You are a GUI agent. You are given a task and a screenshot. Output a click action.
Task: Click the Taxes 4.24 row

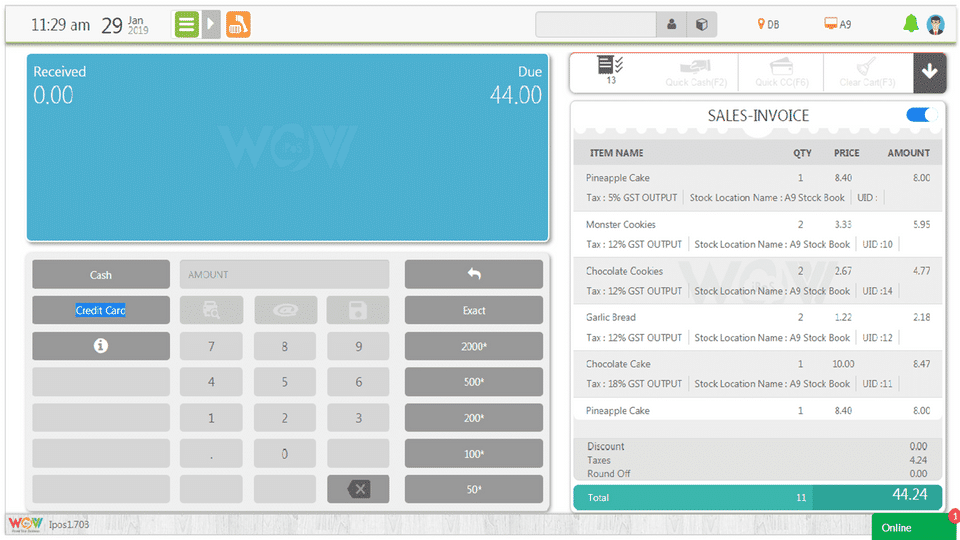click(x=758, y=460)
